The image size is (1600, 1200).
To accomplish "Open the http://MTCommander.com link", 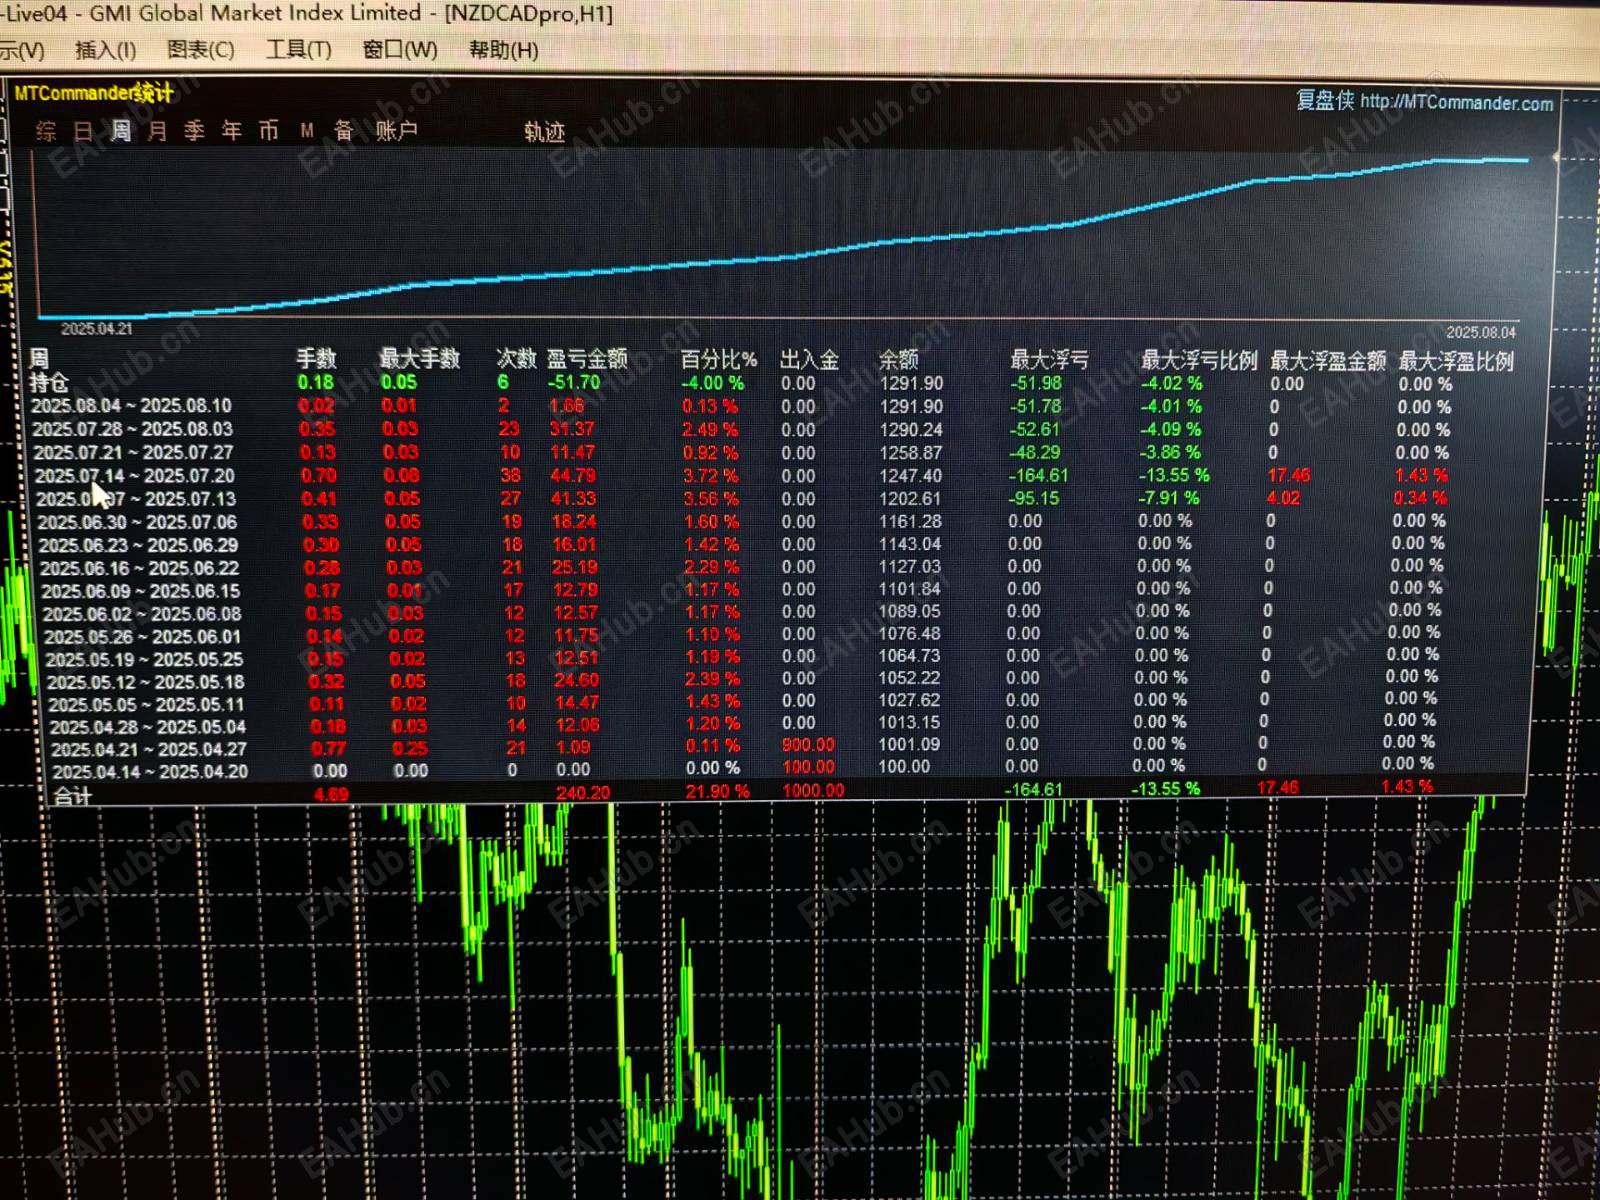I will pos(1457,102).
